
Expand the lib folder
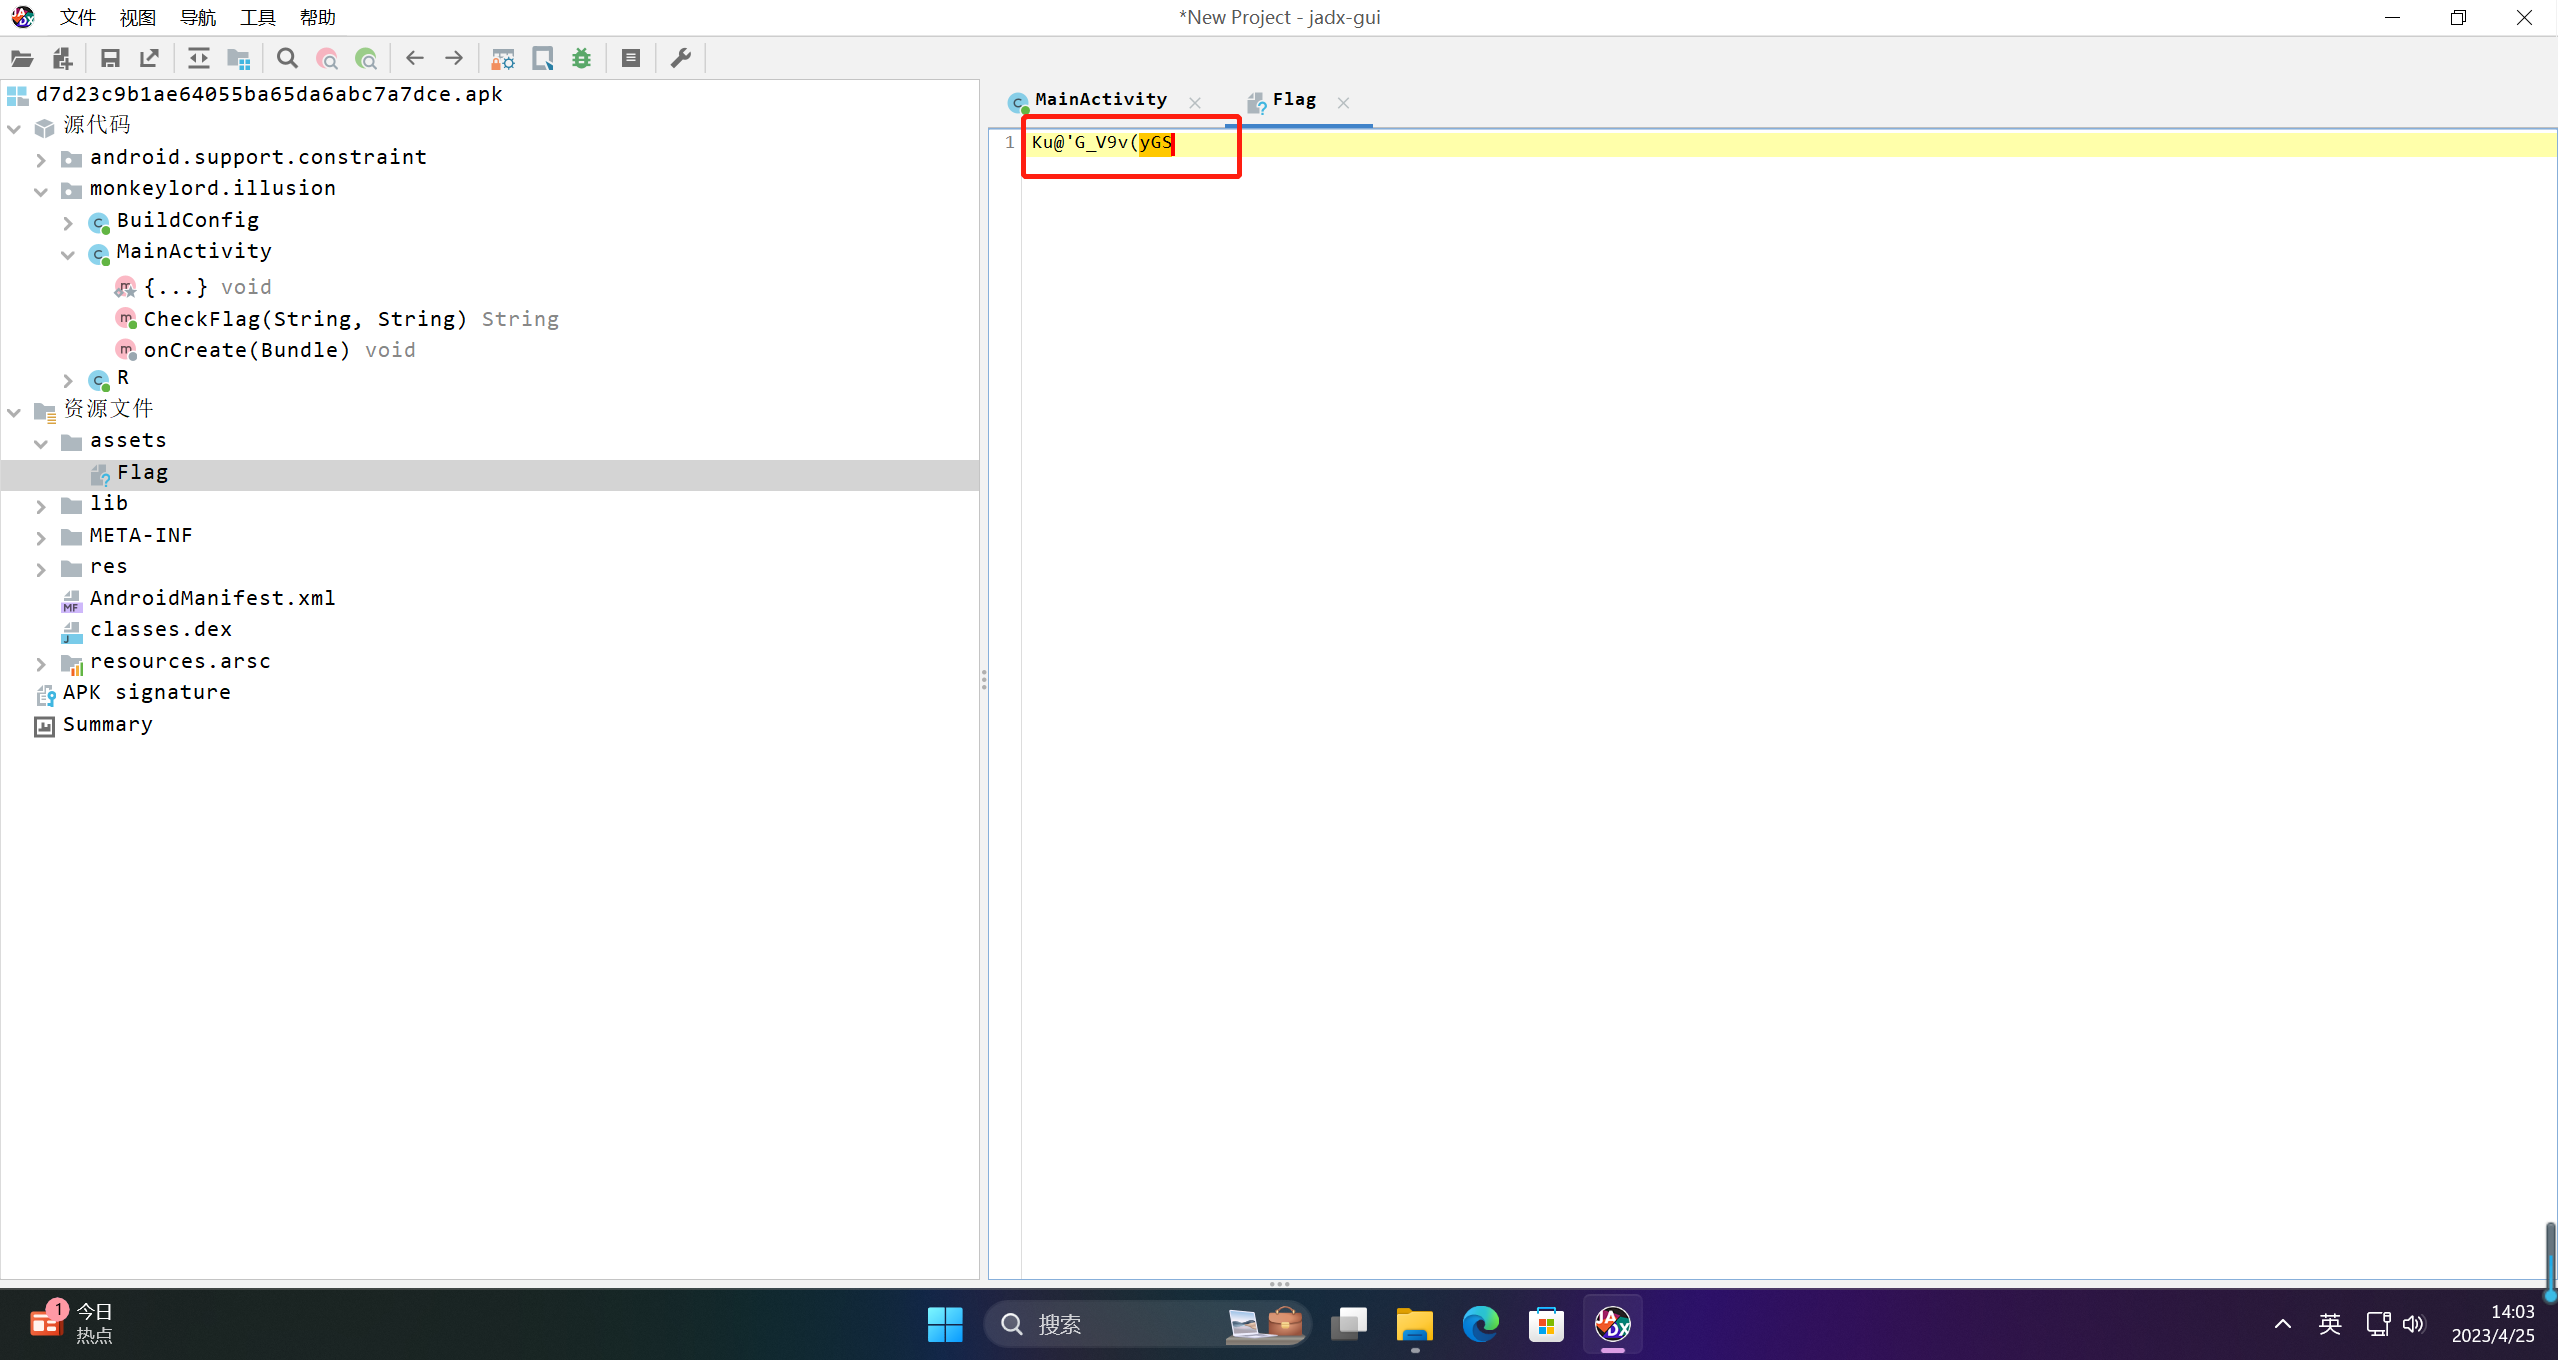tap(41, 506)
